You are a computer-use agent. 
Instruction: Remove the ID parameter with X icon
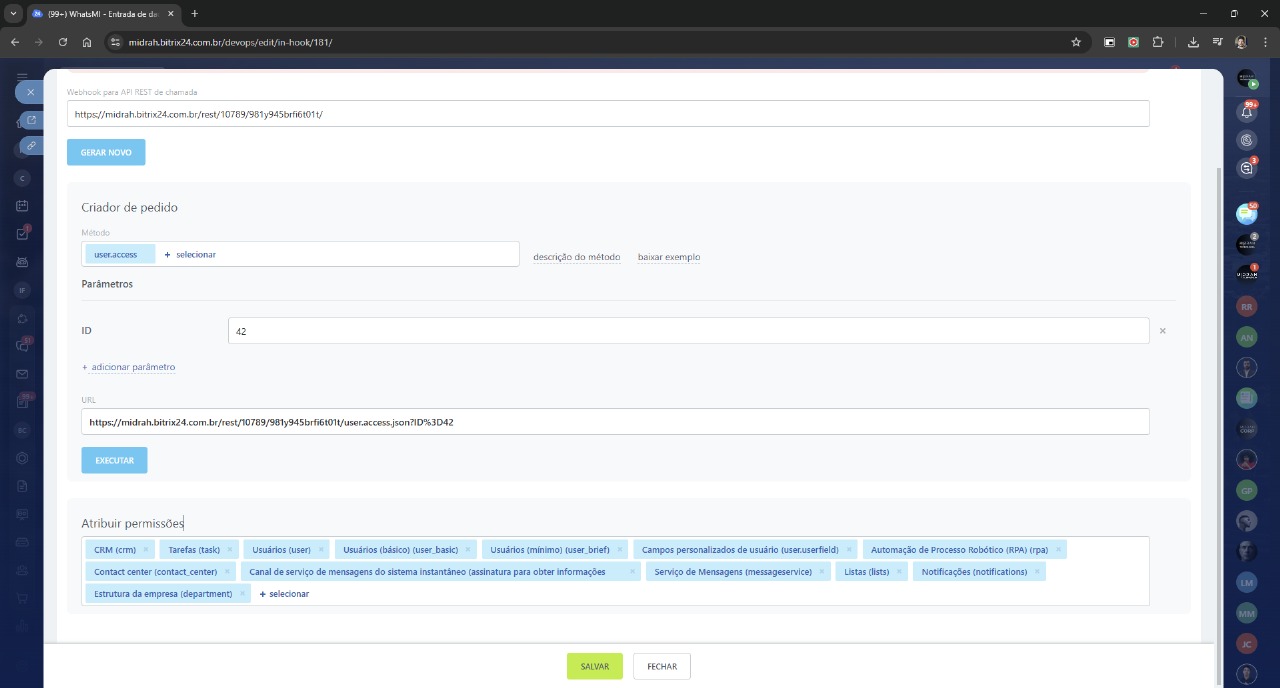click(x=1162, y=330)
